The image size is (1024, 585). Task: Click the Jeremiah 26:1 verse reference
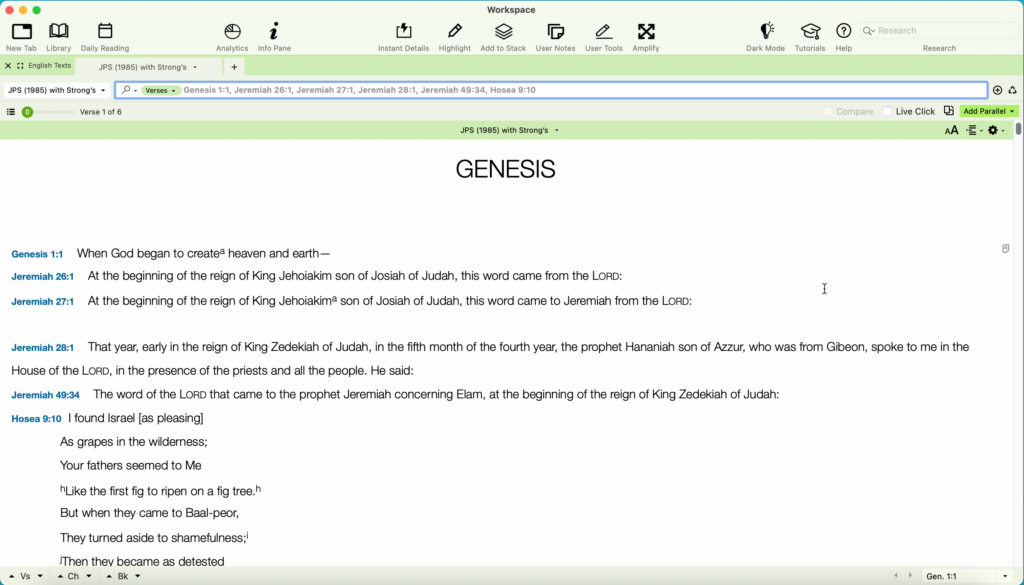[42, 277]
